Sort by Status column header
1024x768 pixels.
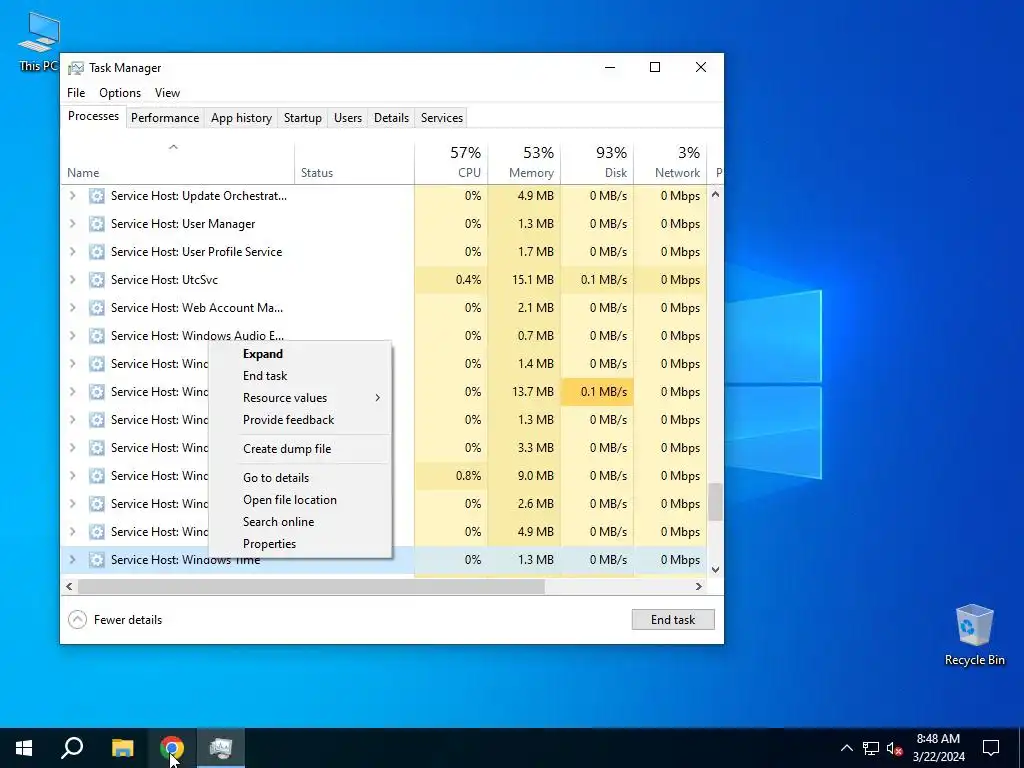click(355, 163)
